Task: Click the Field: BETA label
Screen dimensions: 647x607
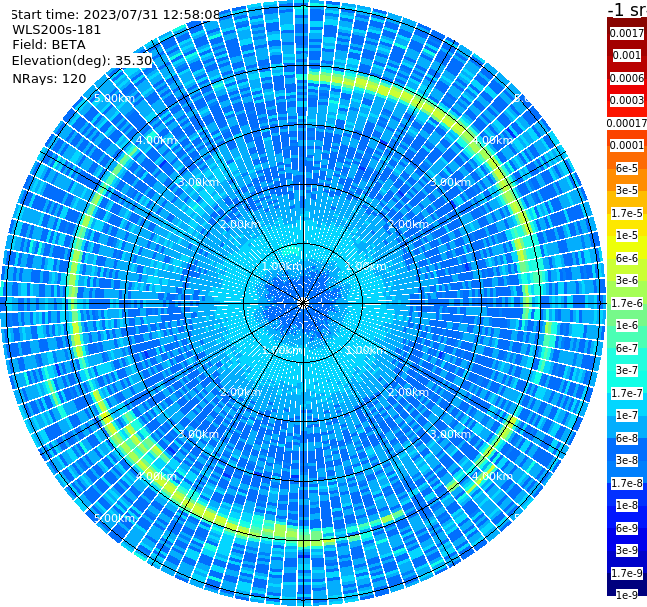Action: click(49, 45)
